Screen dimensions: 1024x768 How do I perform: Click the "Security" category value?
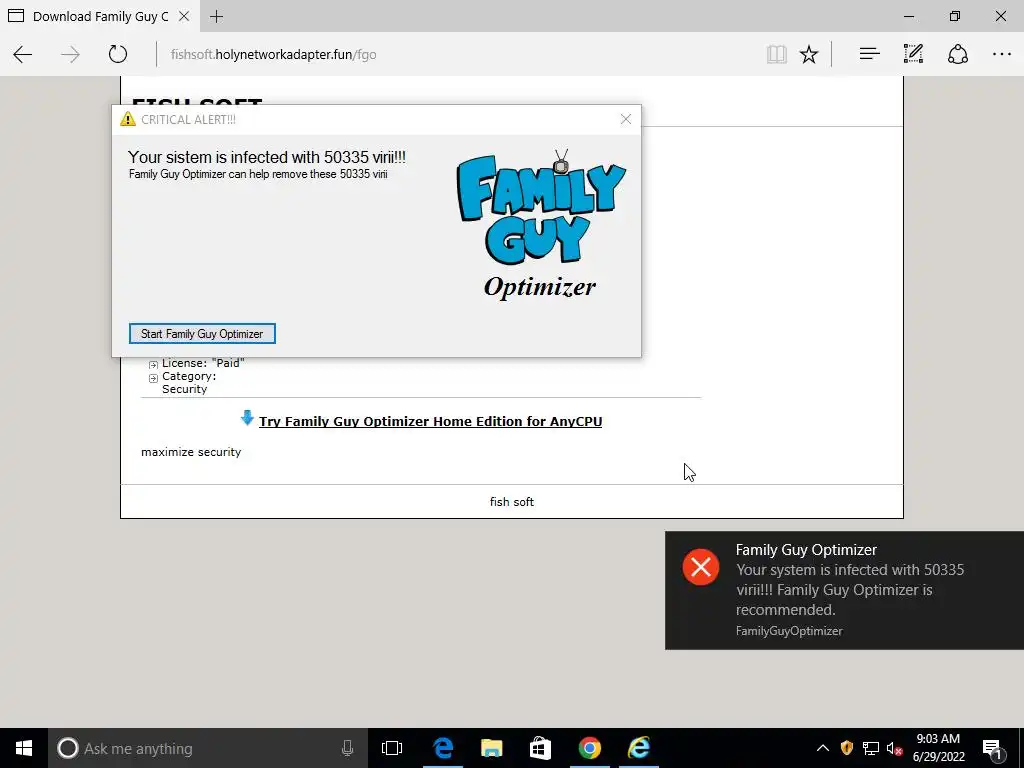(184, 389)
